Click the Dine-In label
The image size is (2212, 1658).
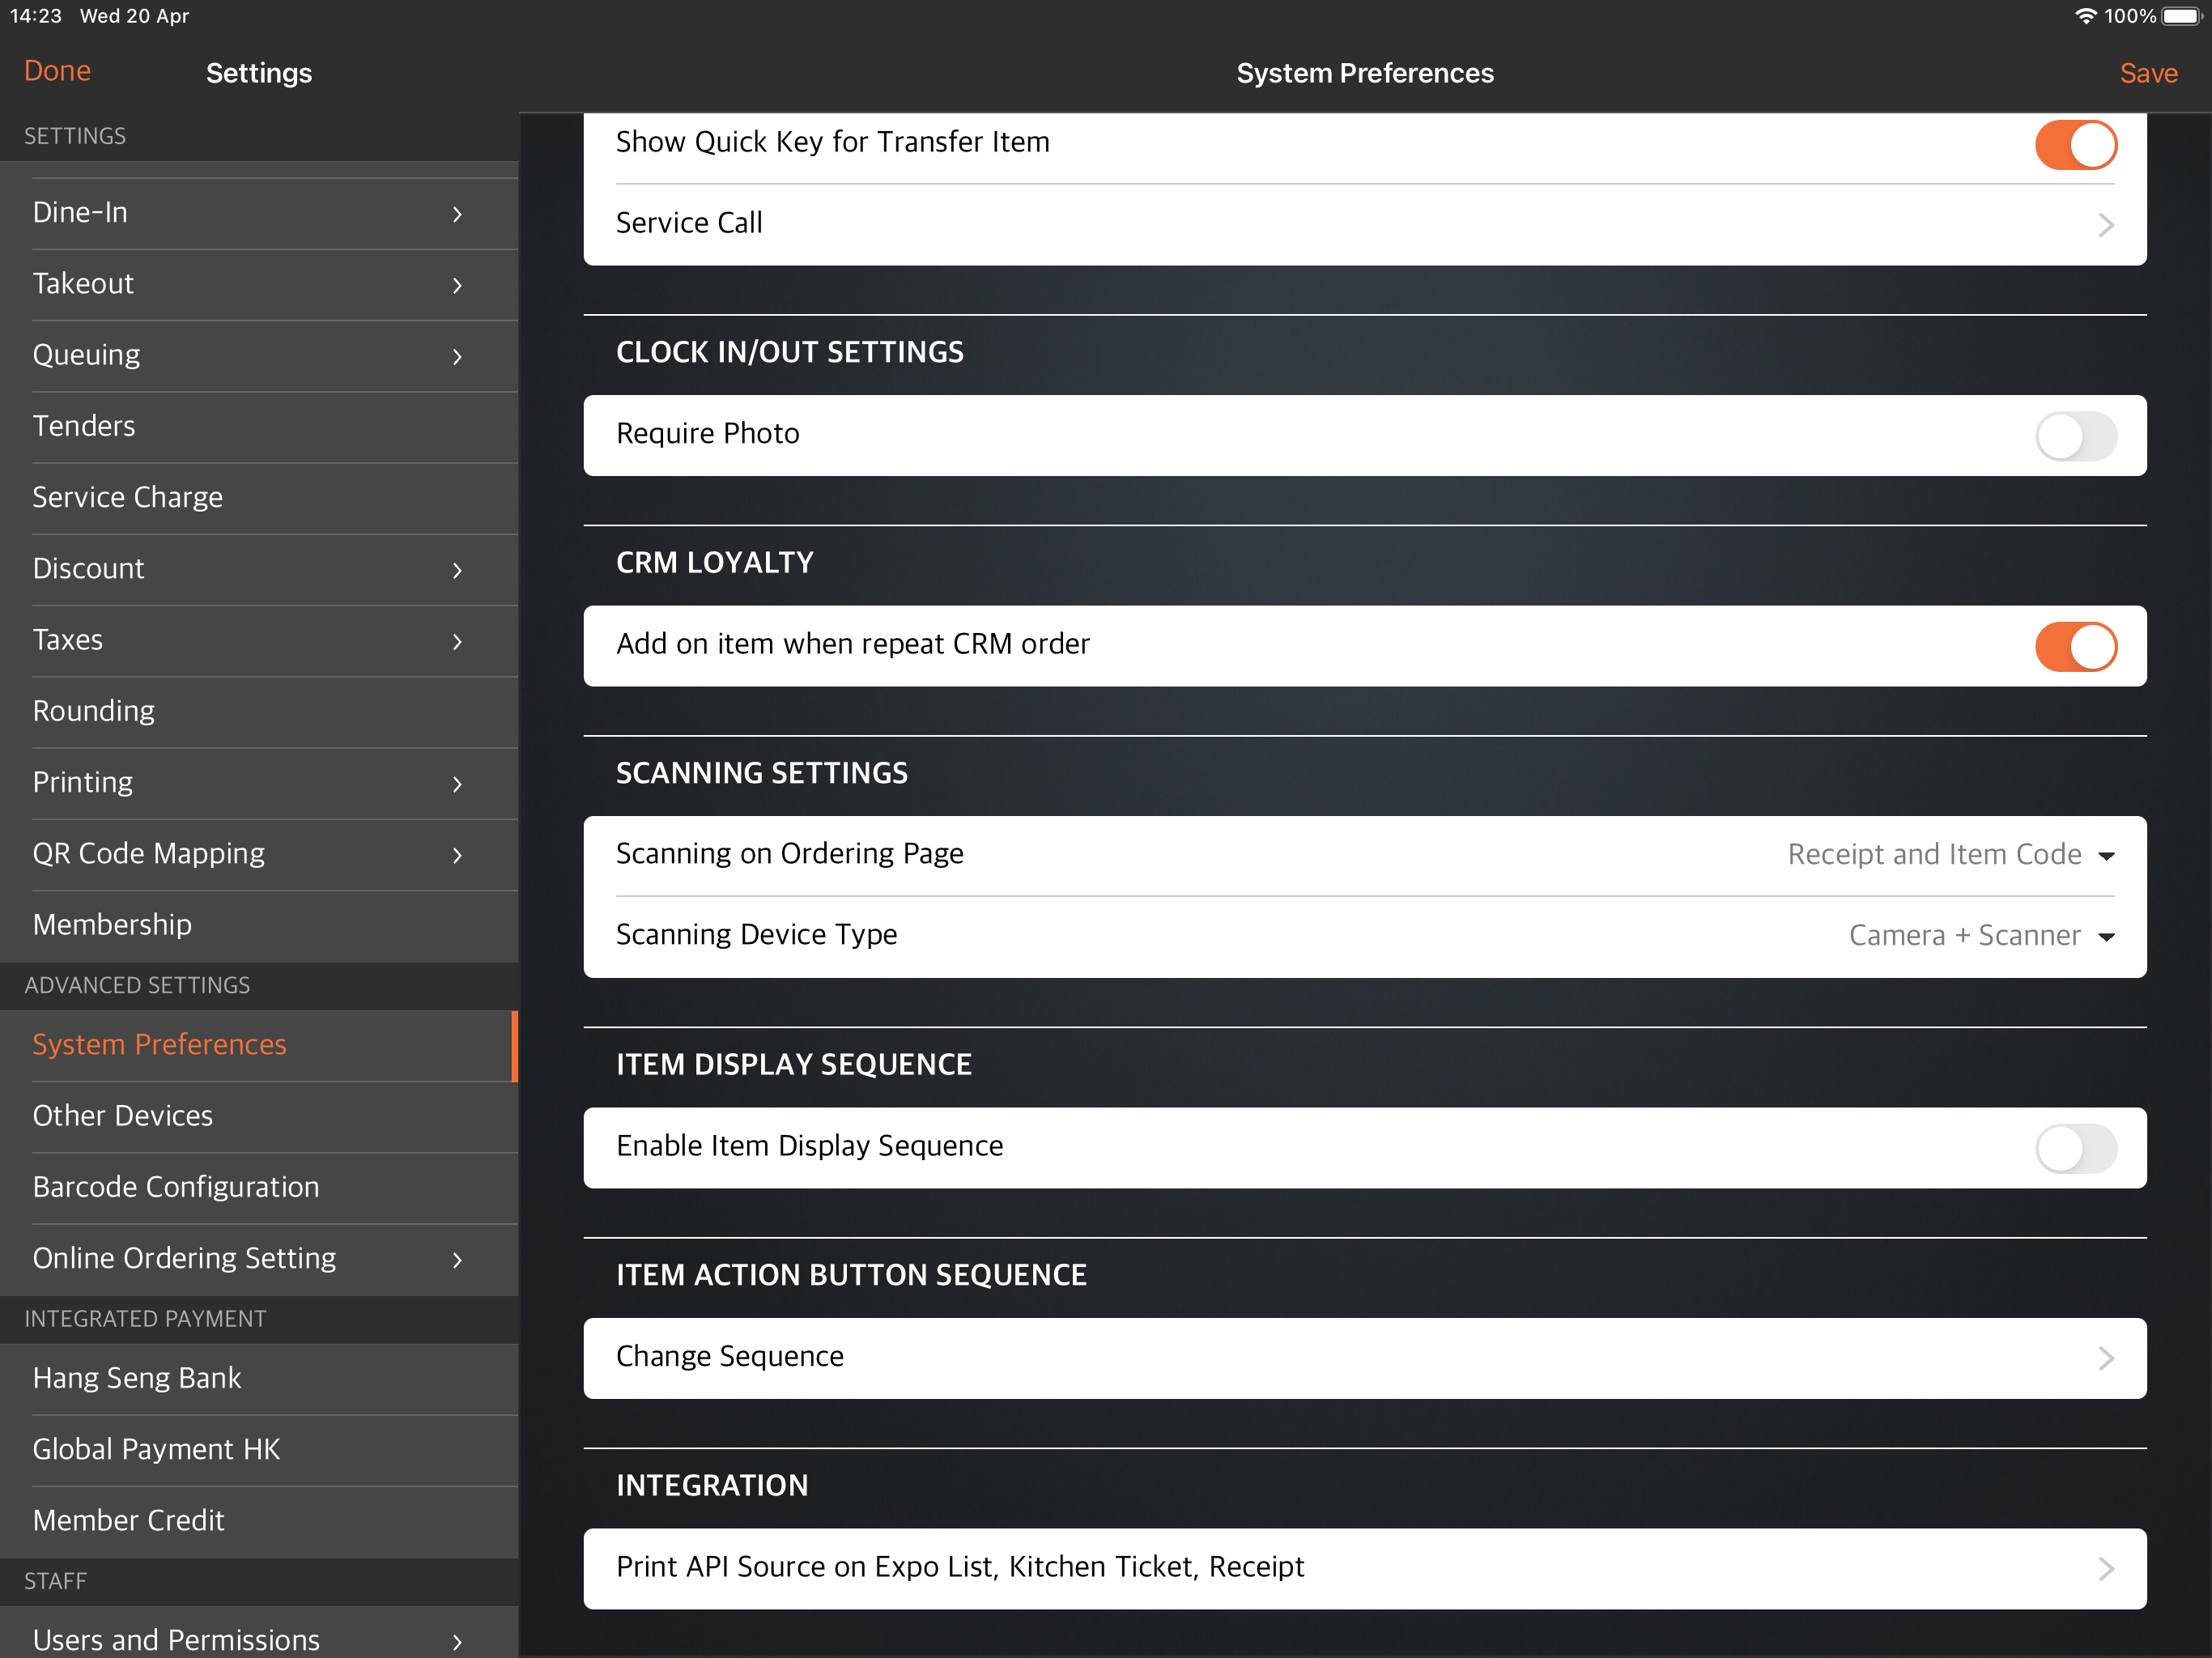pyautogui.click(x=80, y=212)
